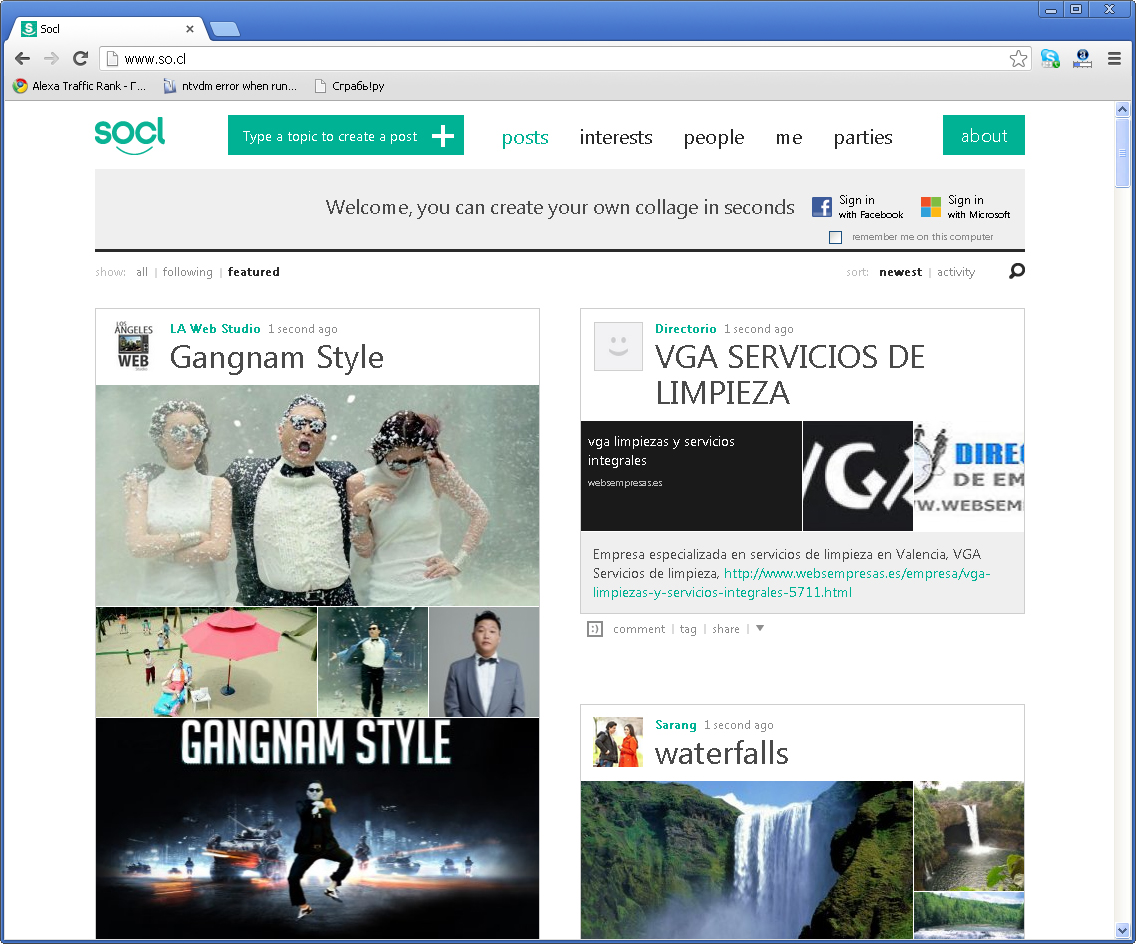
Task: Go to the posts section
Action: 525,137
